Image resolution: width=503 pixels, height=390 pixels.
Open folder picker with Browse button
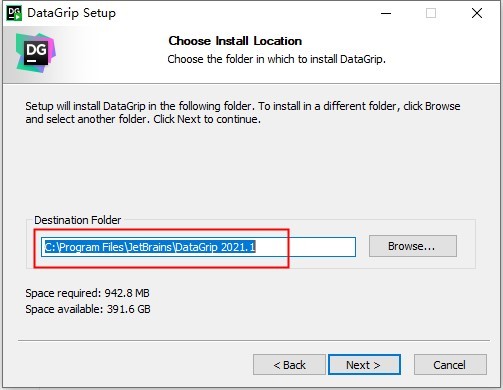click(x=413, y=246)
